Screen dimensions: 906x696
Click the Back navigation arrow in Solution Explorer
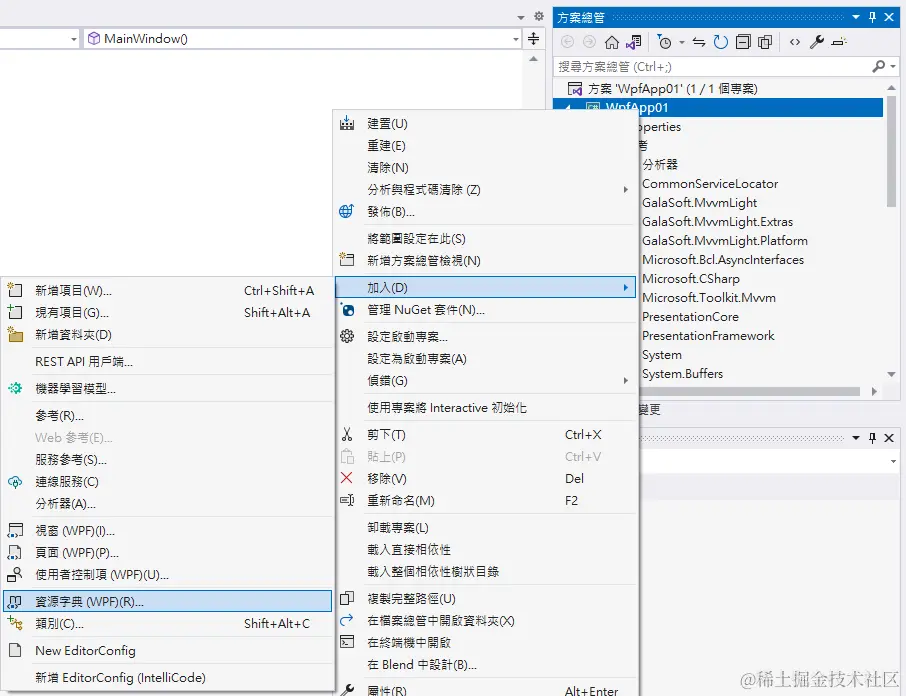click(568, 41)
